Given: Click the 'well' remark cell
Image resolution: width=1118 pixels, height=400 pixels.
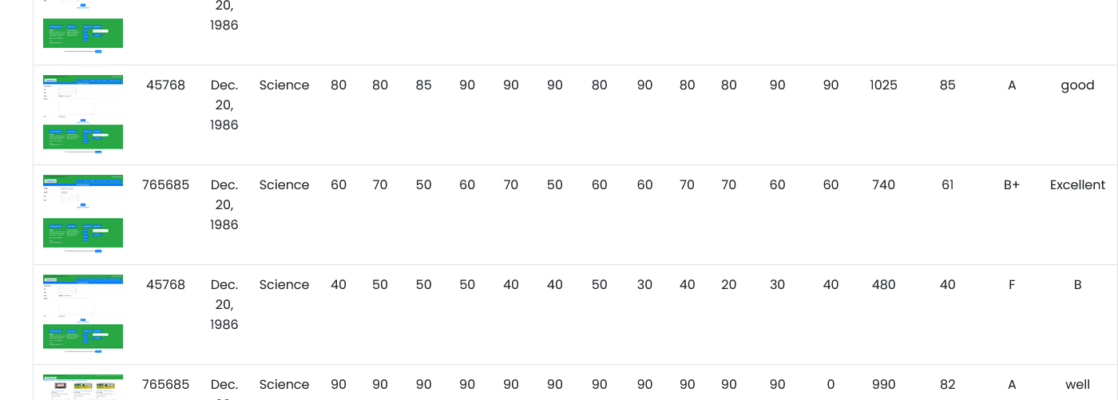Looking at the screenshot, I should click(1077, 385).
